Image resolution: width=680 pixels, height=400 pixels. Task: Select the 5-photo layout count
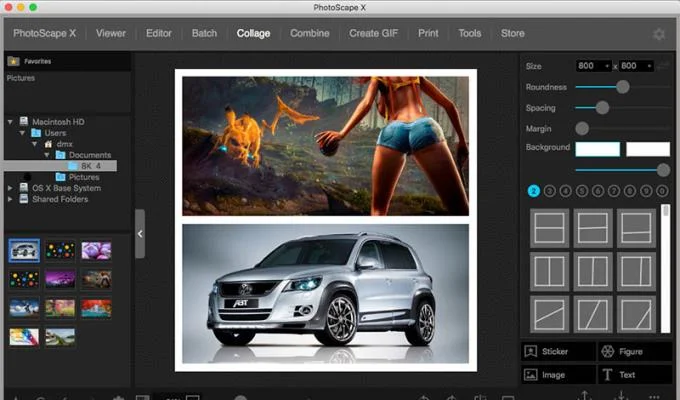(582, 191)
